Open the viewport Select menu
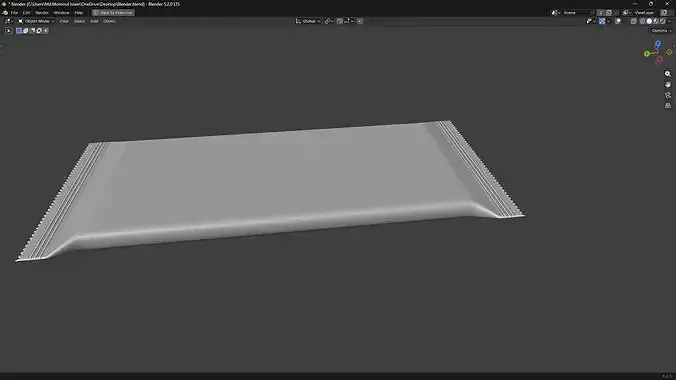676x380 pixels. coord(79,21)
